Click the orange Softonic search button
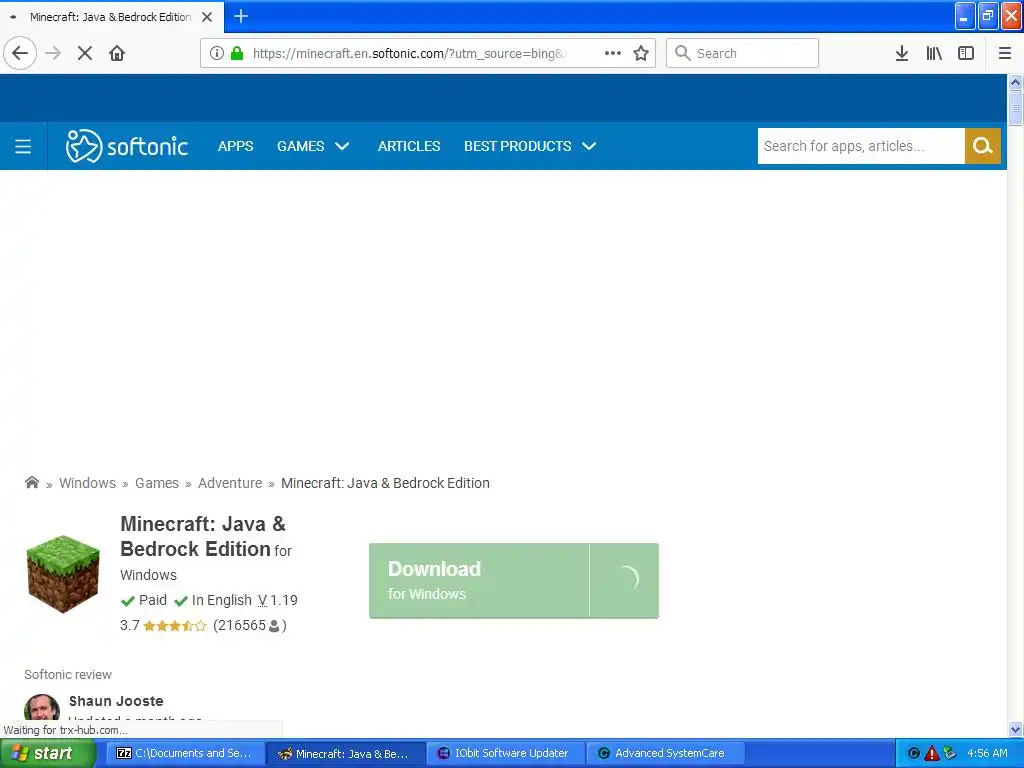The image size is (1024, 768). coord(983,146)
